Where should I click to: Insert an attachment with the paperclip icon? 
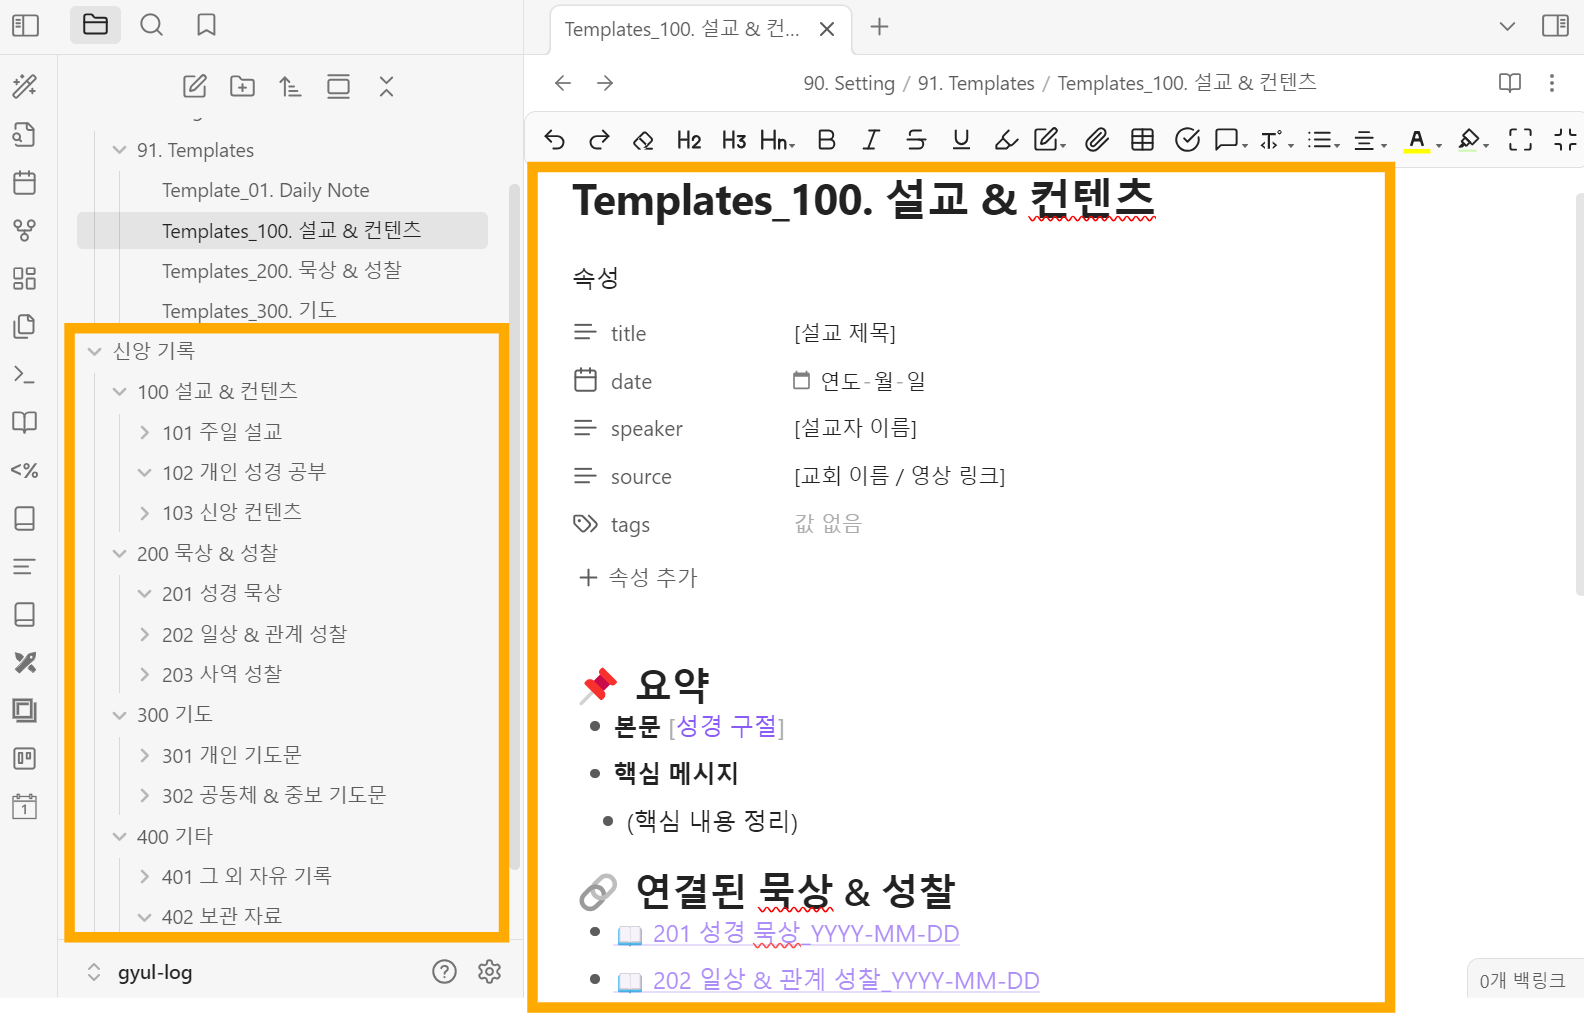tap(1097, 140)
